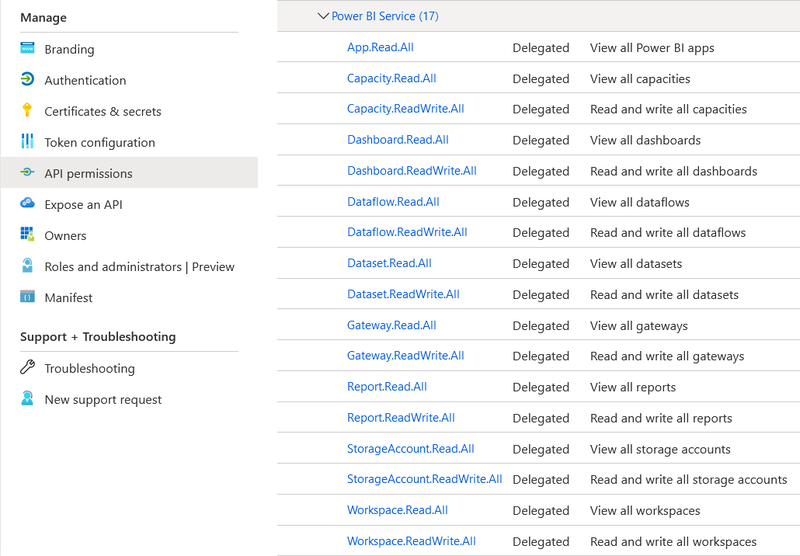
Task: Click 'Read and write all workspaces' text
Action: coord(673,542)
